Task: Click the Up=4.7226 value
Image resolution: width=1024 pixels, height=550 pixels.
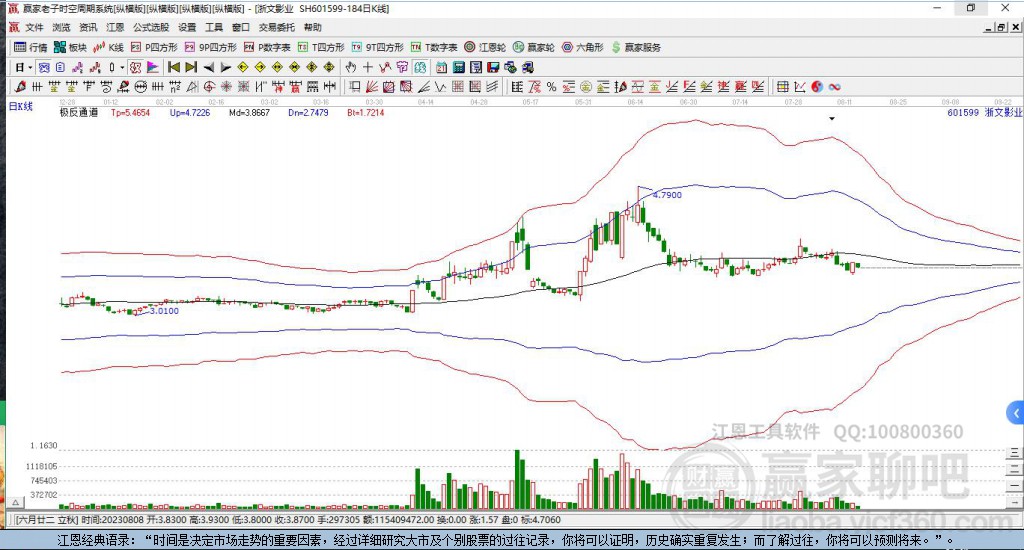Action: click(190, 112)
